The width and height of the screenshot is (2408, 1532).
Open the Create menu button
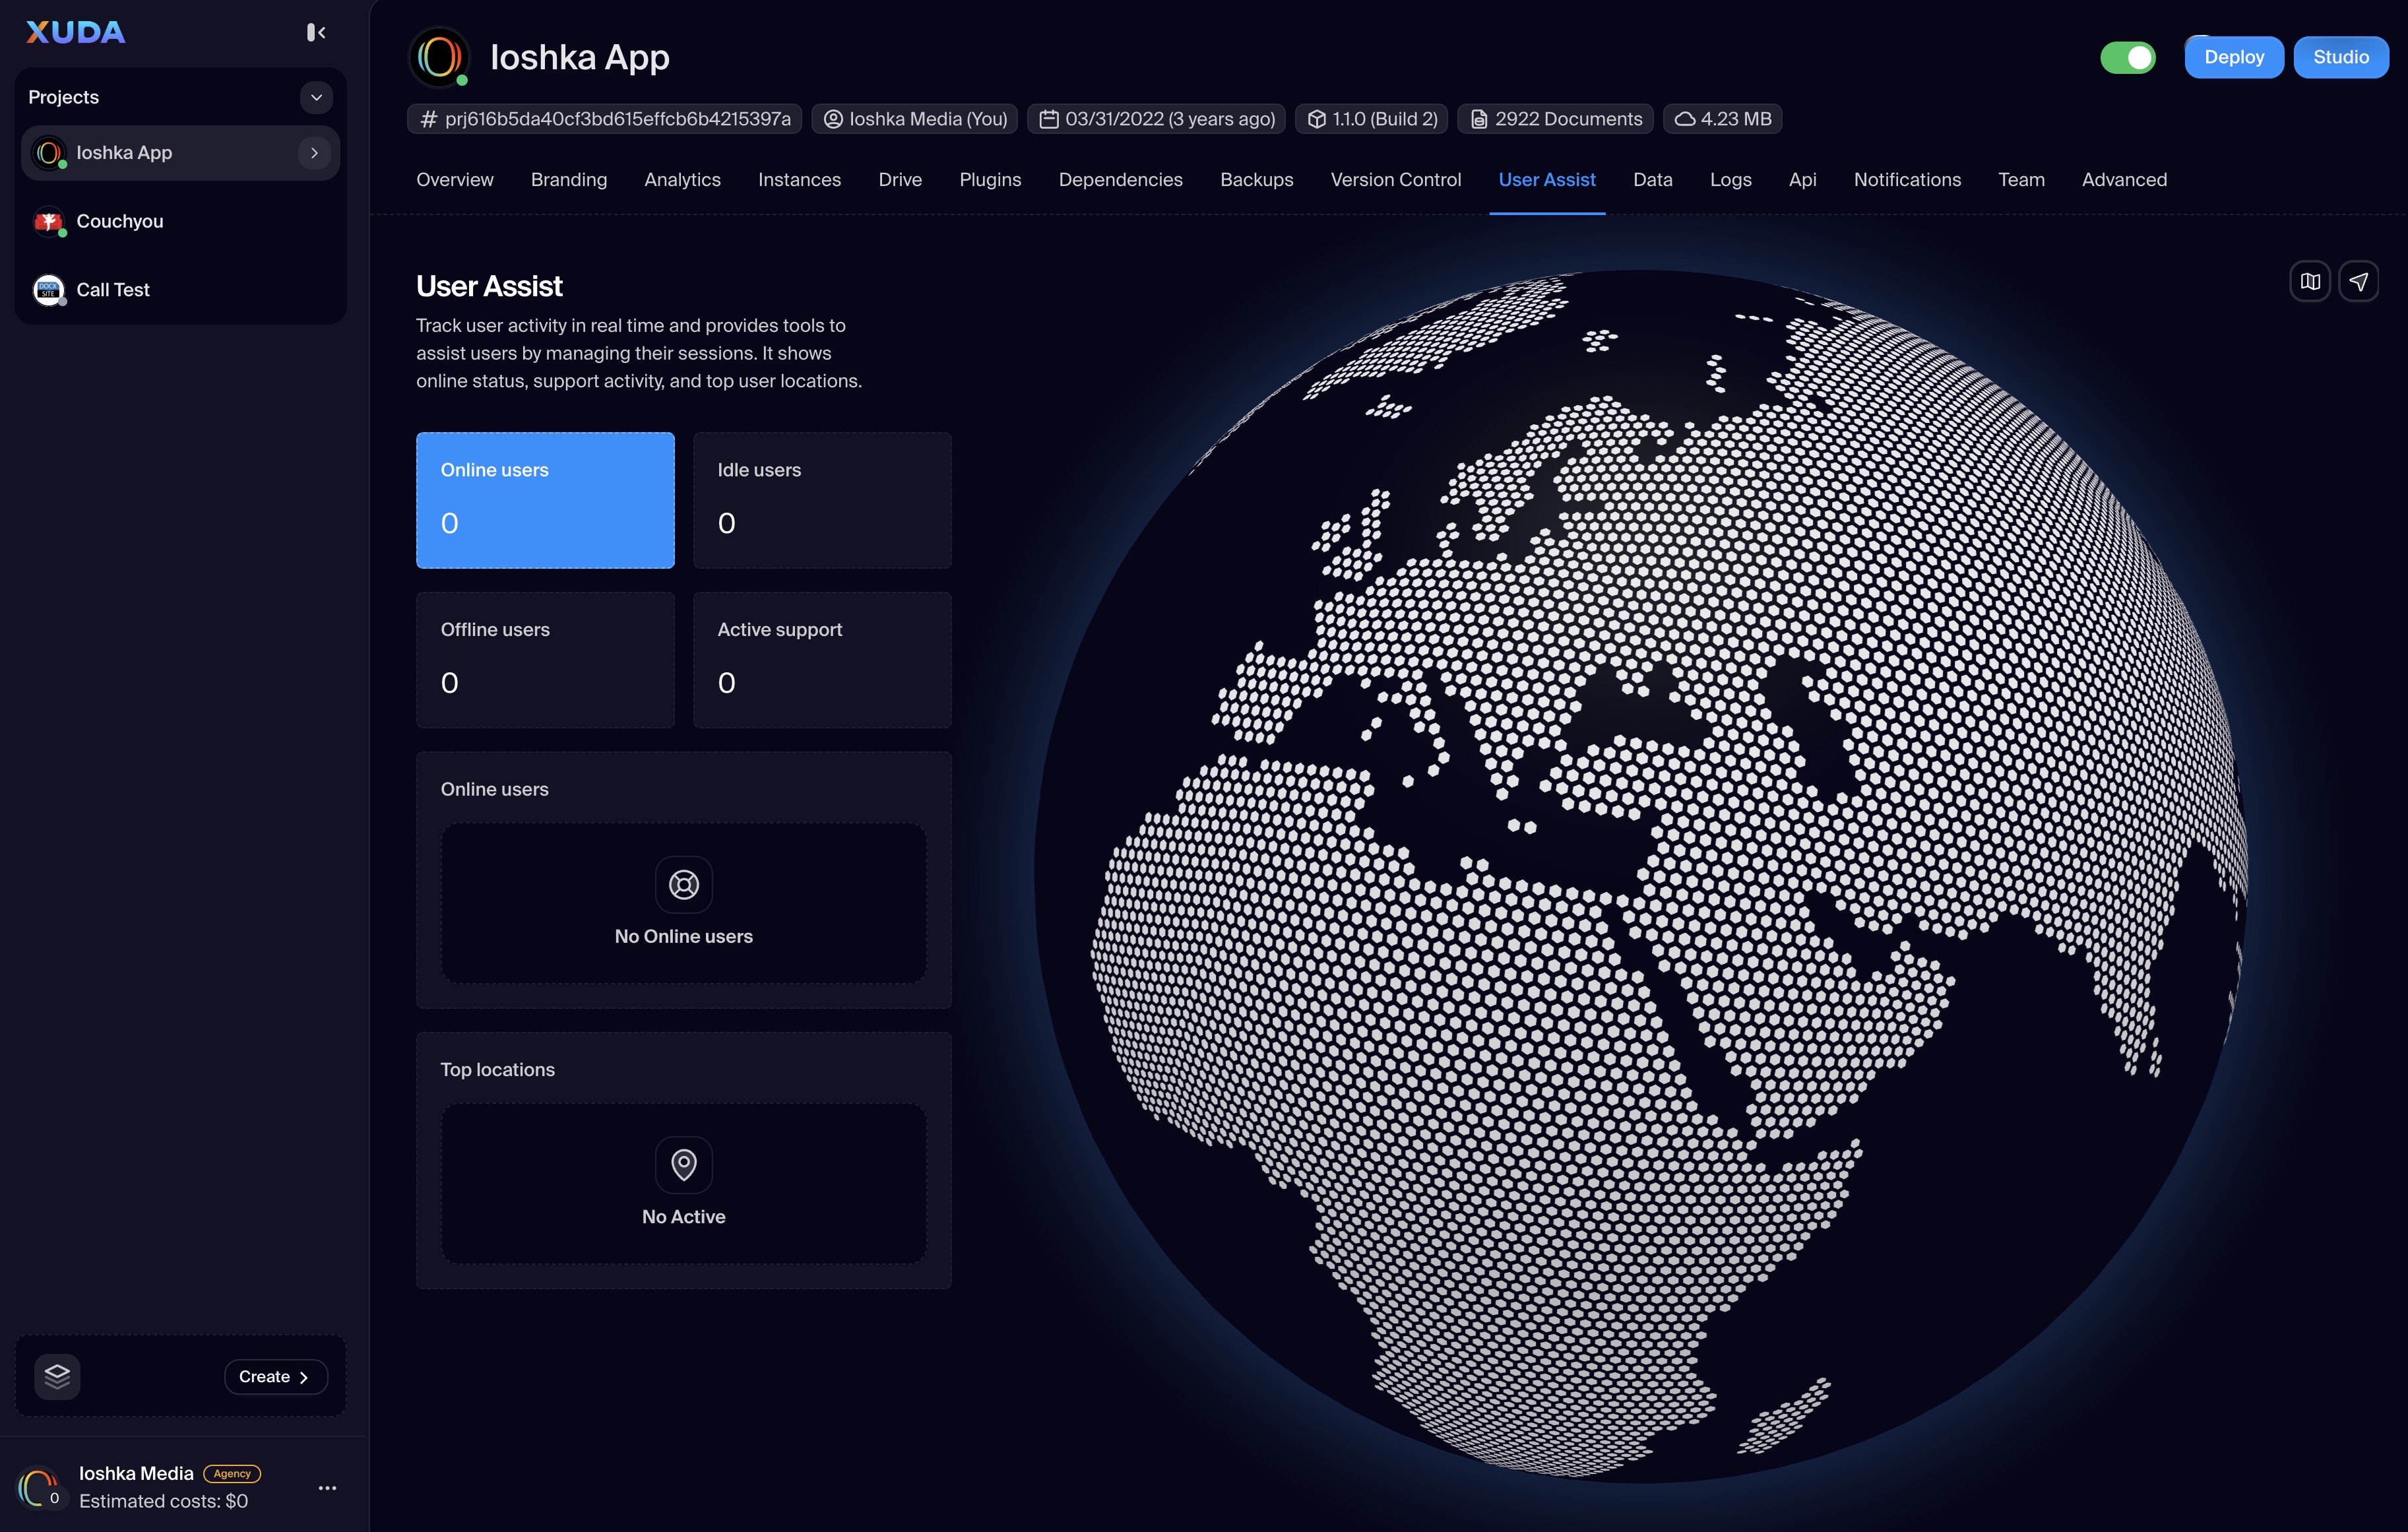point(275,1376)
